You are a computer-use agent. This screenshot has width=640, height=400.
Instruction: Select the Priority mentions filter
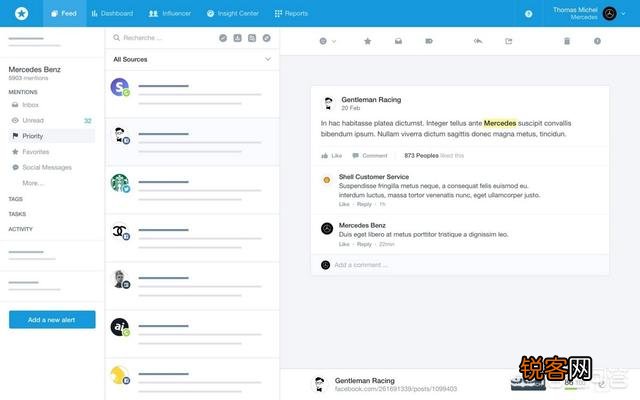[x=51, y=136]
